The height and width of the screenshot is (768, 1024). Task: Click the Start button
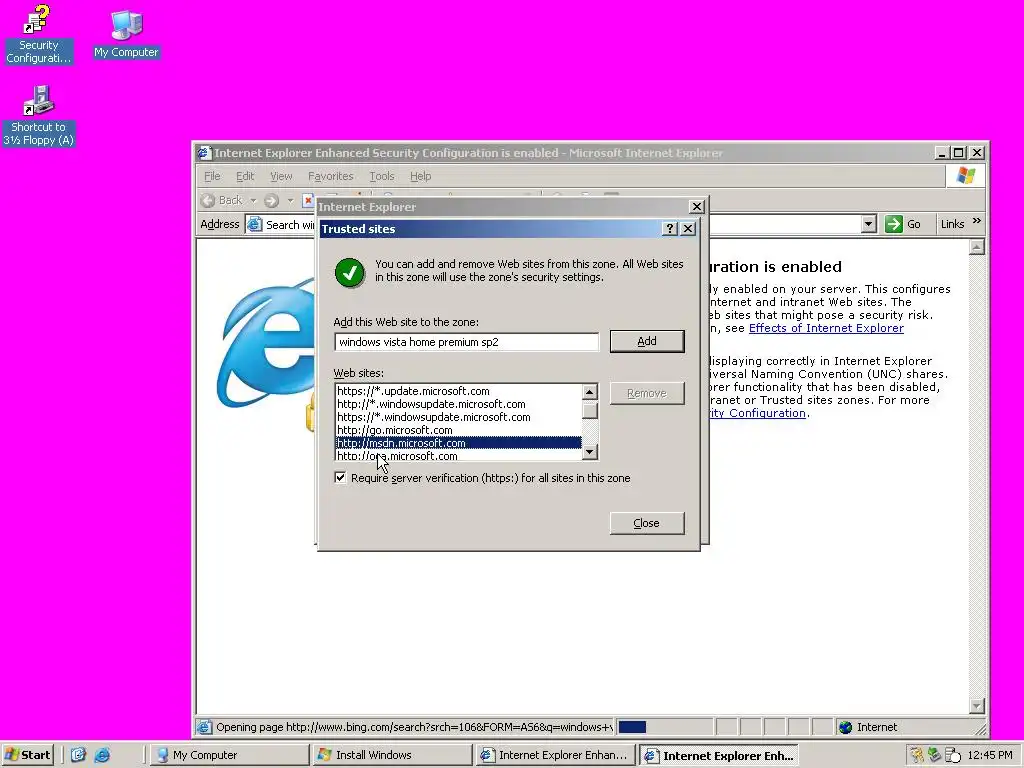27,755
